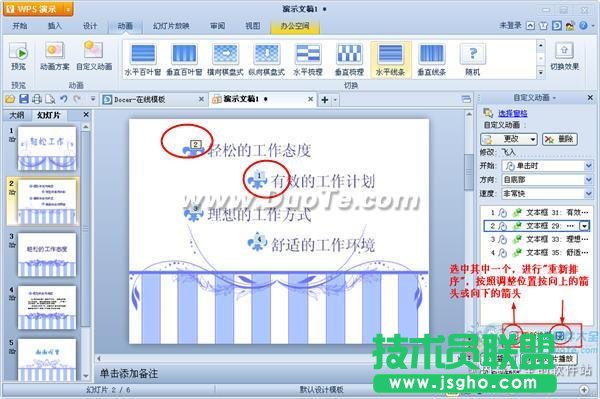Select slide 4 thumbnail
The image size is (600, 399).
click(x=47, y=308)
